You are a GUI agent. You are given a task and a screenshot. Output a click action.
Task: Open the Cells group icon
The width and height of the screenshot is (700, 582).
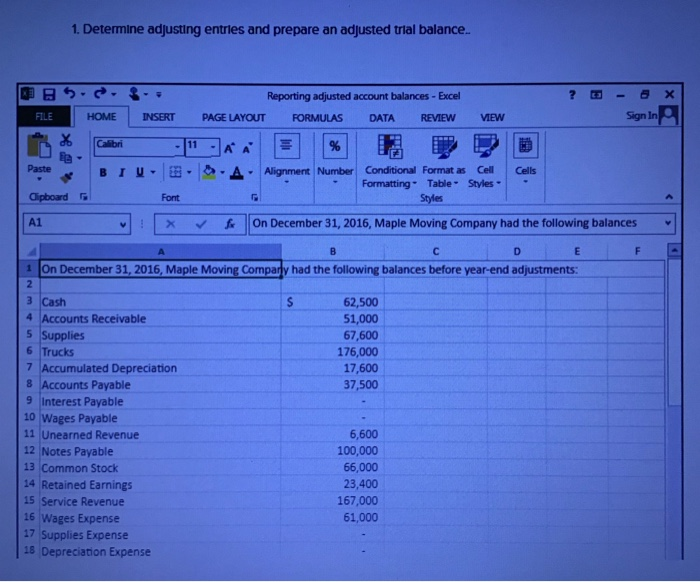[525, 146]
